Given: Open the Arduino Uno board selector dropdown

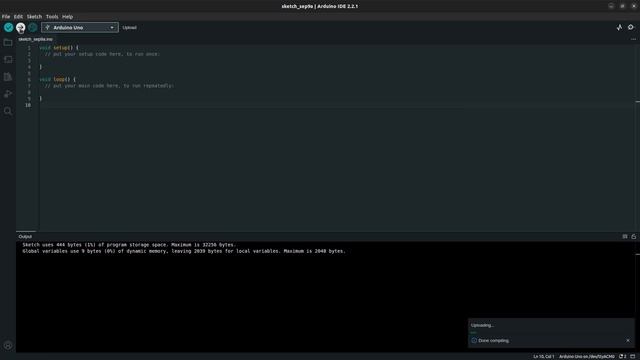Looking at the screenshot, I should coord(80,27).
